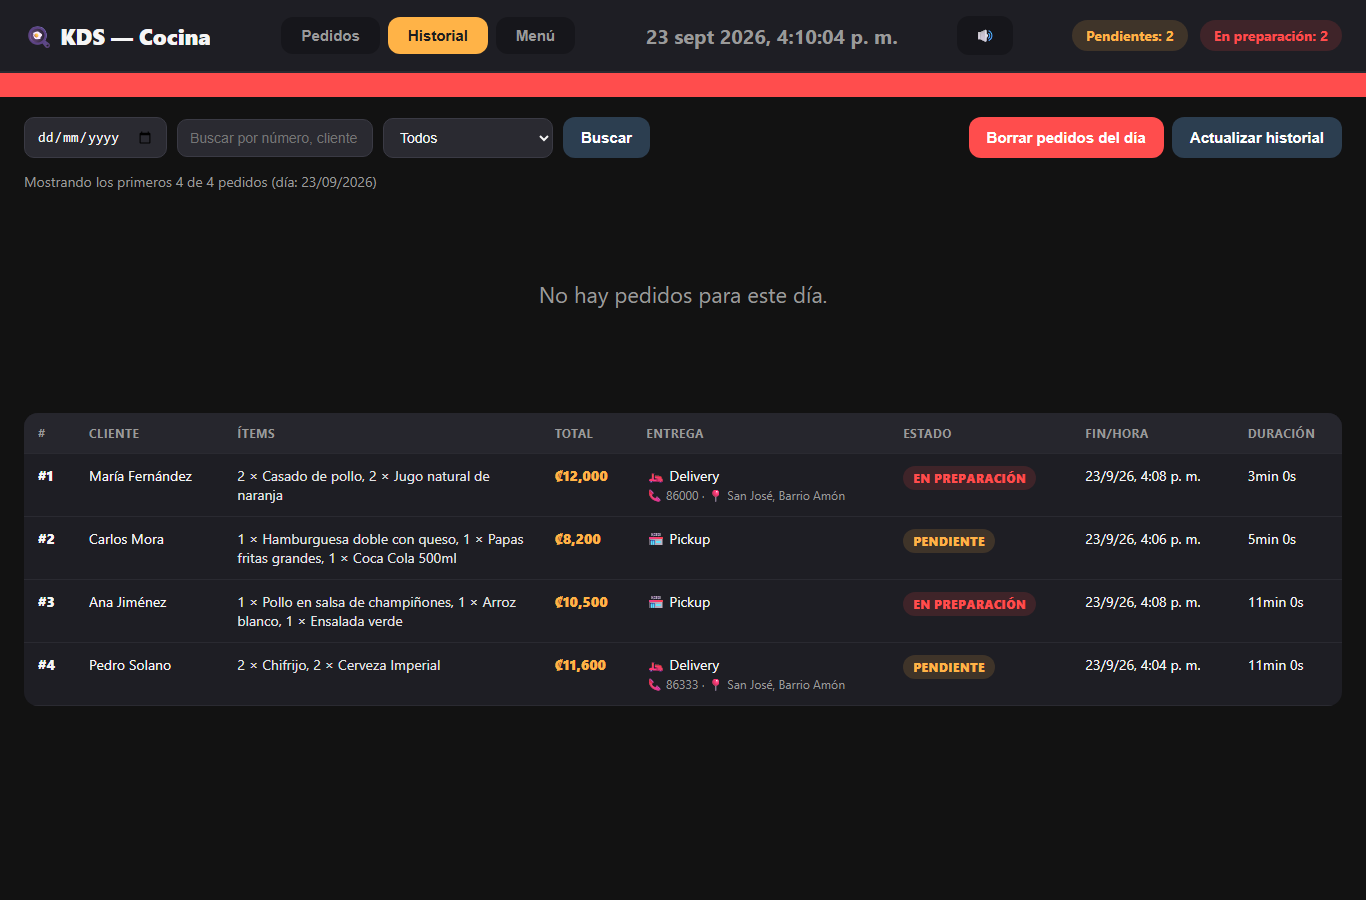Click EN PREPARACIÓN badge for Ana Jiménez
The image size is (1366, 900).
[969, 604]
